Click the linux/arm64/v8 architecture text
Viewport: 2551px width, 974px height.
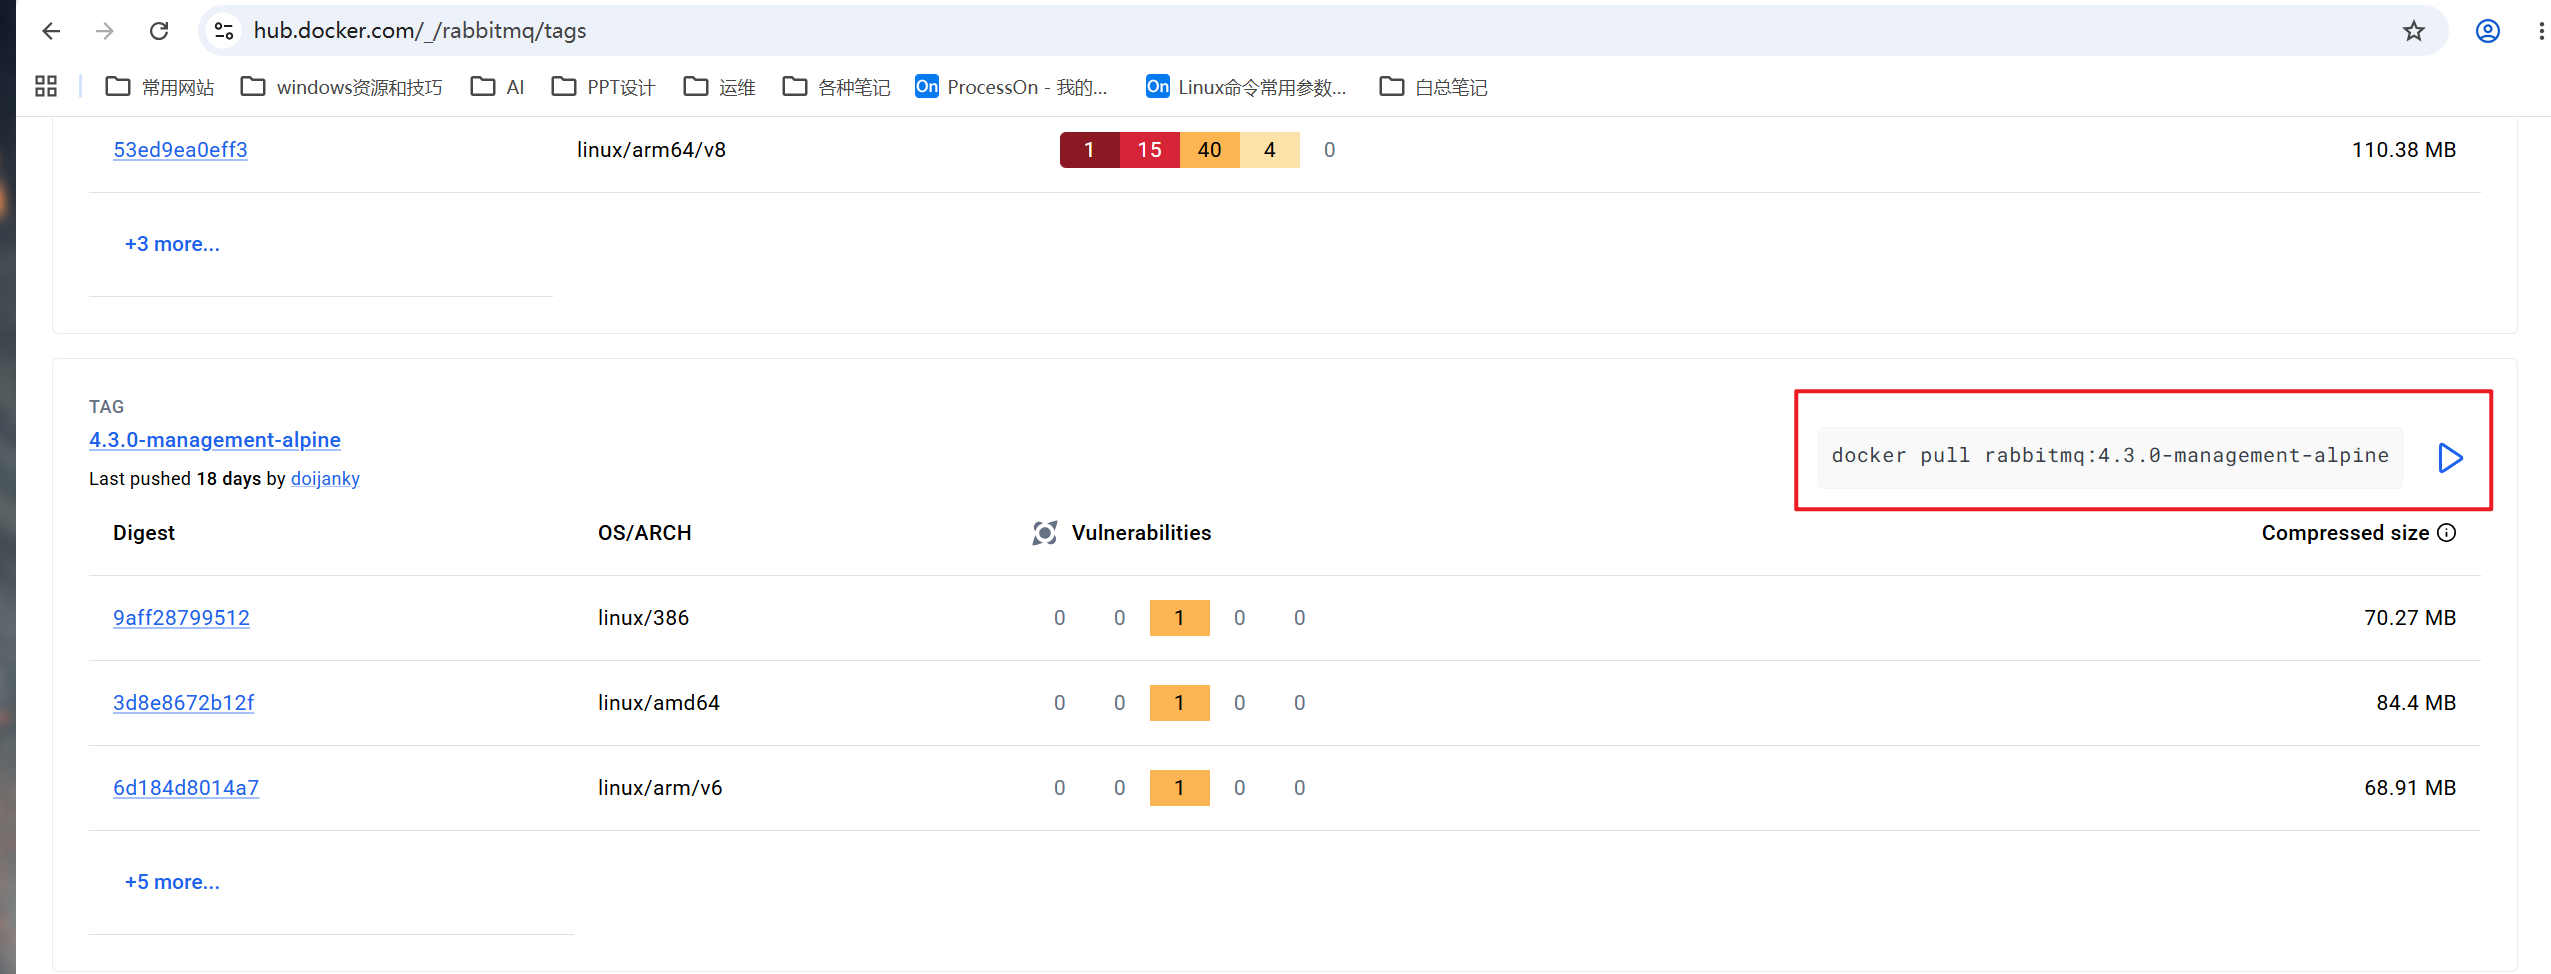coord(651,150)
